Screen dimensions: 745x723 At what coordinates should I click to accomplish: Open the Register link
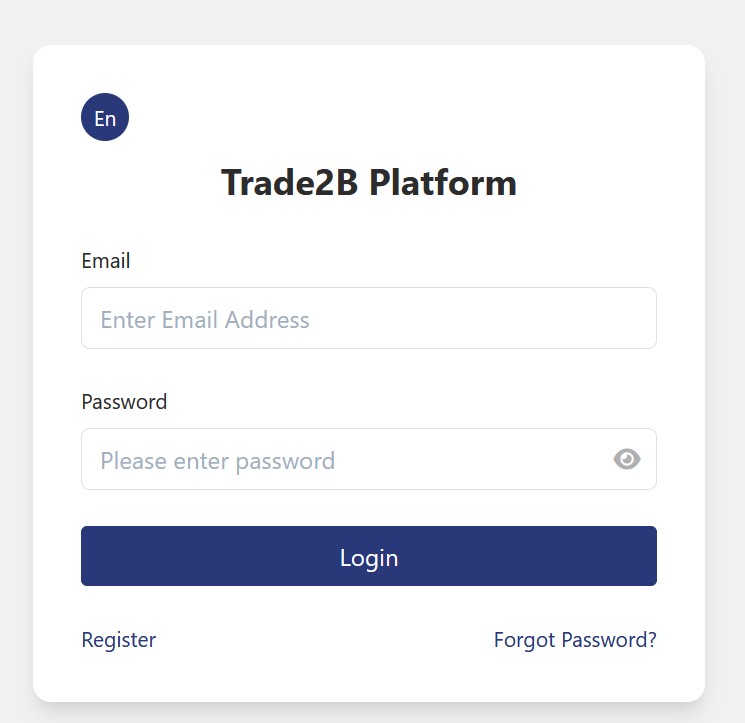click(118, 640)
